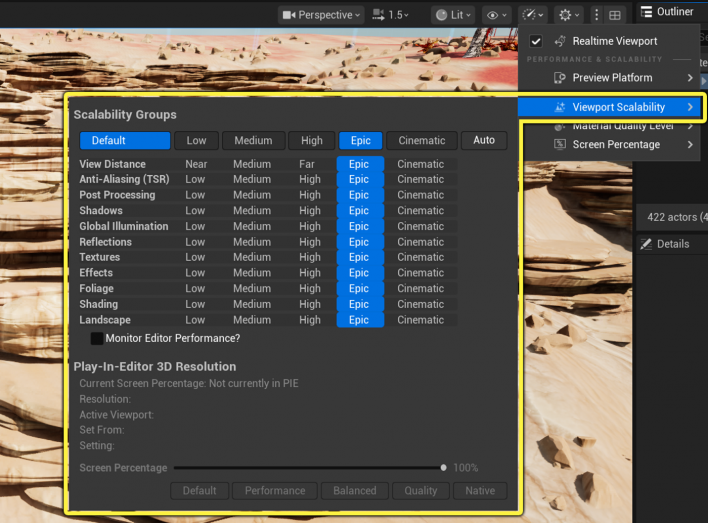Set Shadows quality to Low

tap(195, 210)
